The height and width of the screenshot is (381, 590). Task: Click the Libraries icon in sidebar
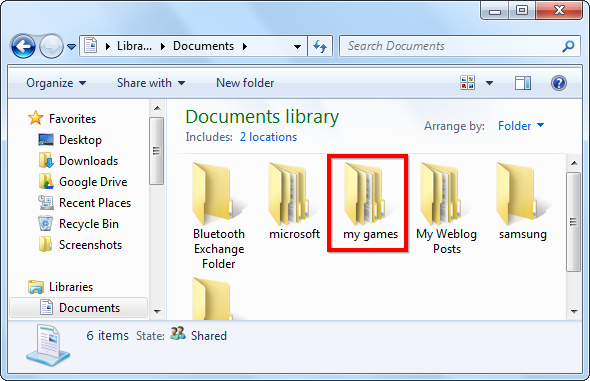pyautogui.click(x=36, y=287)
